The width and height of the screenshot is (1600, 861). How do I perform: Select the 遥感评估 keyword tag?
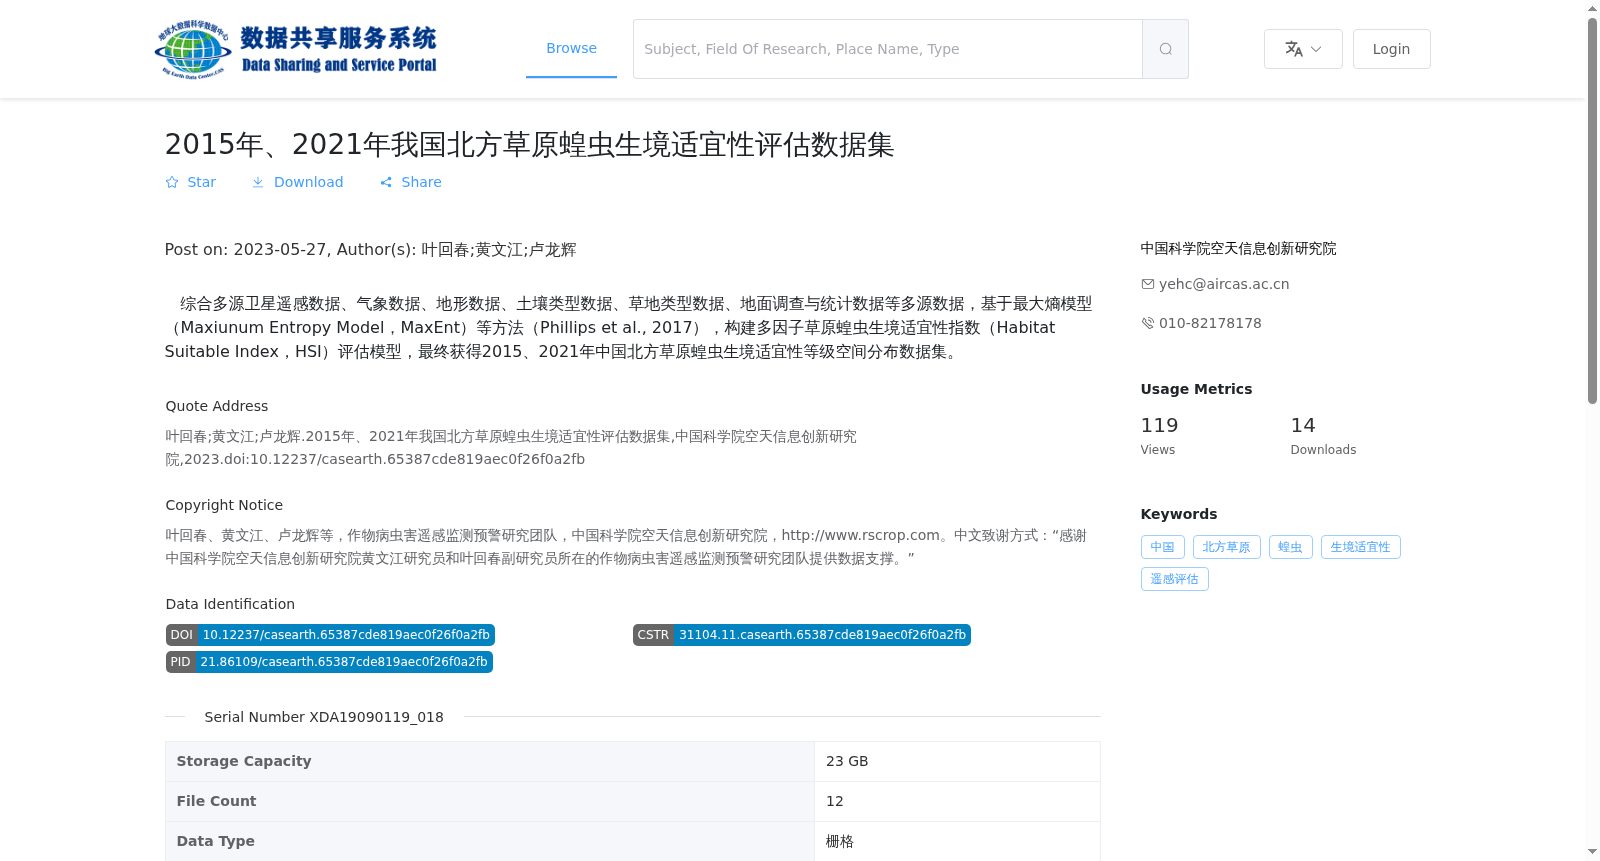click(x=1175, y=579)
